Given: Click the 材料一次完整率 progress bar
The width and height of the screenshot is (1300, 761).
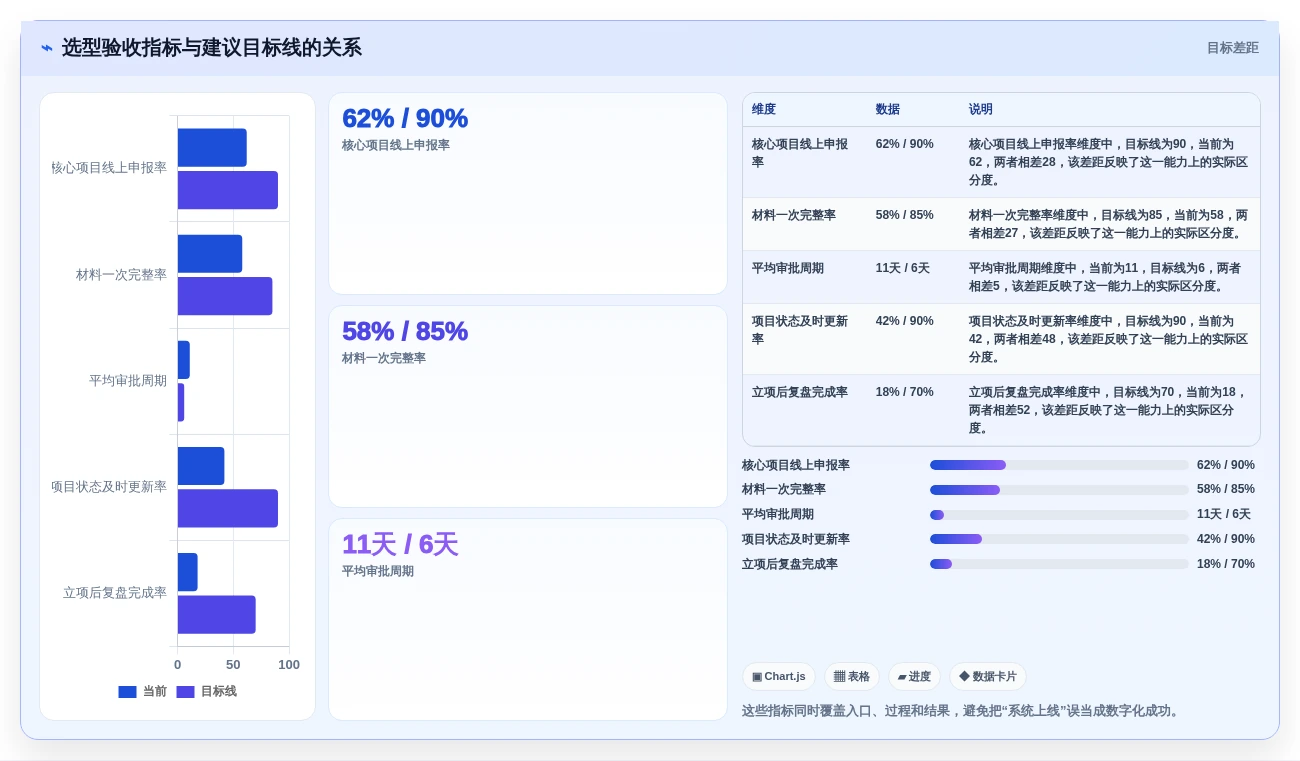Looking at the screenshot, I should pyautogui.click(x=1059, y=490).
